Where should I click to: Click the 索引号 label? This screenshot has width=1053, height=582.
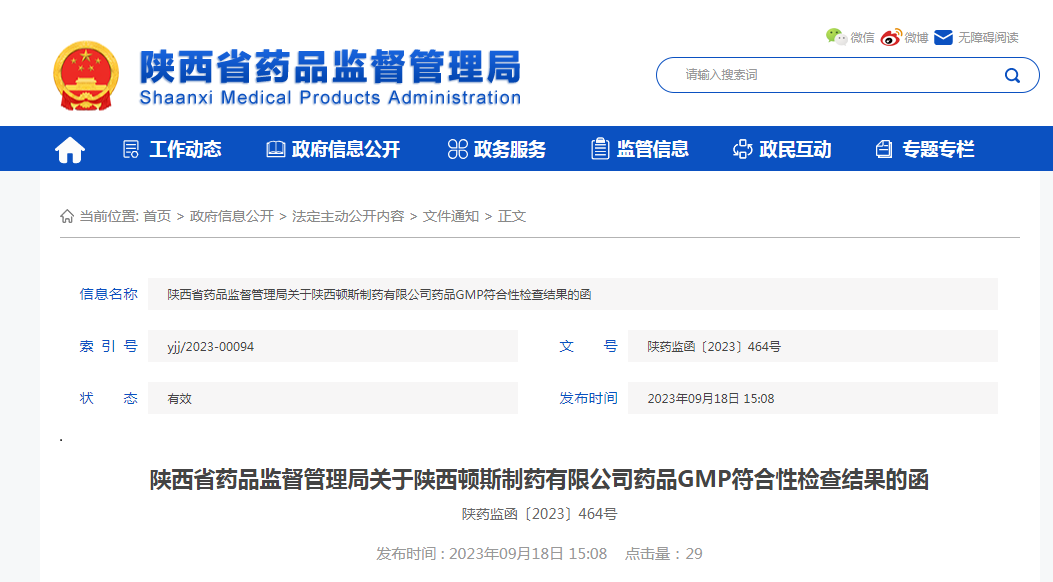coord(108,346)
